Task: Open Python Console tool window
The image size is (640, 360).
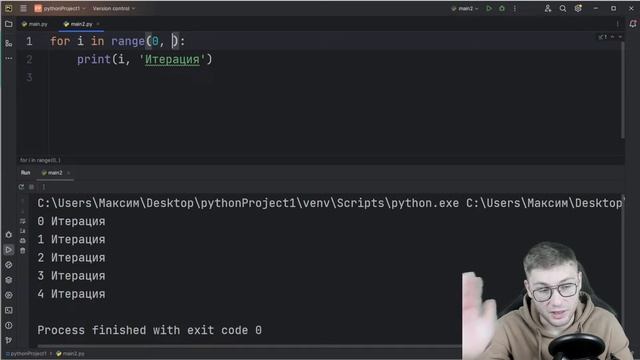Action: click(x=9, y=265)
